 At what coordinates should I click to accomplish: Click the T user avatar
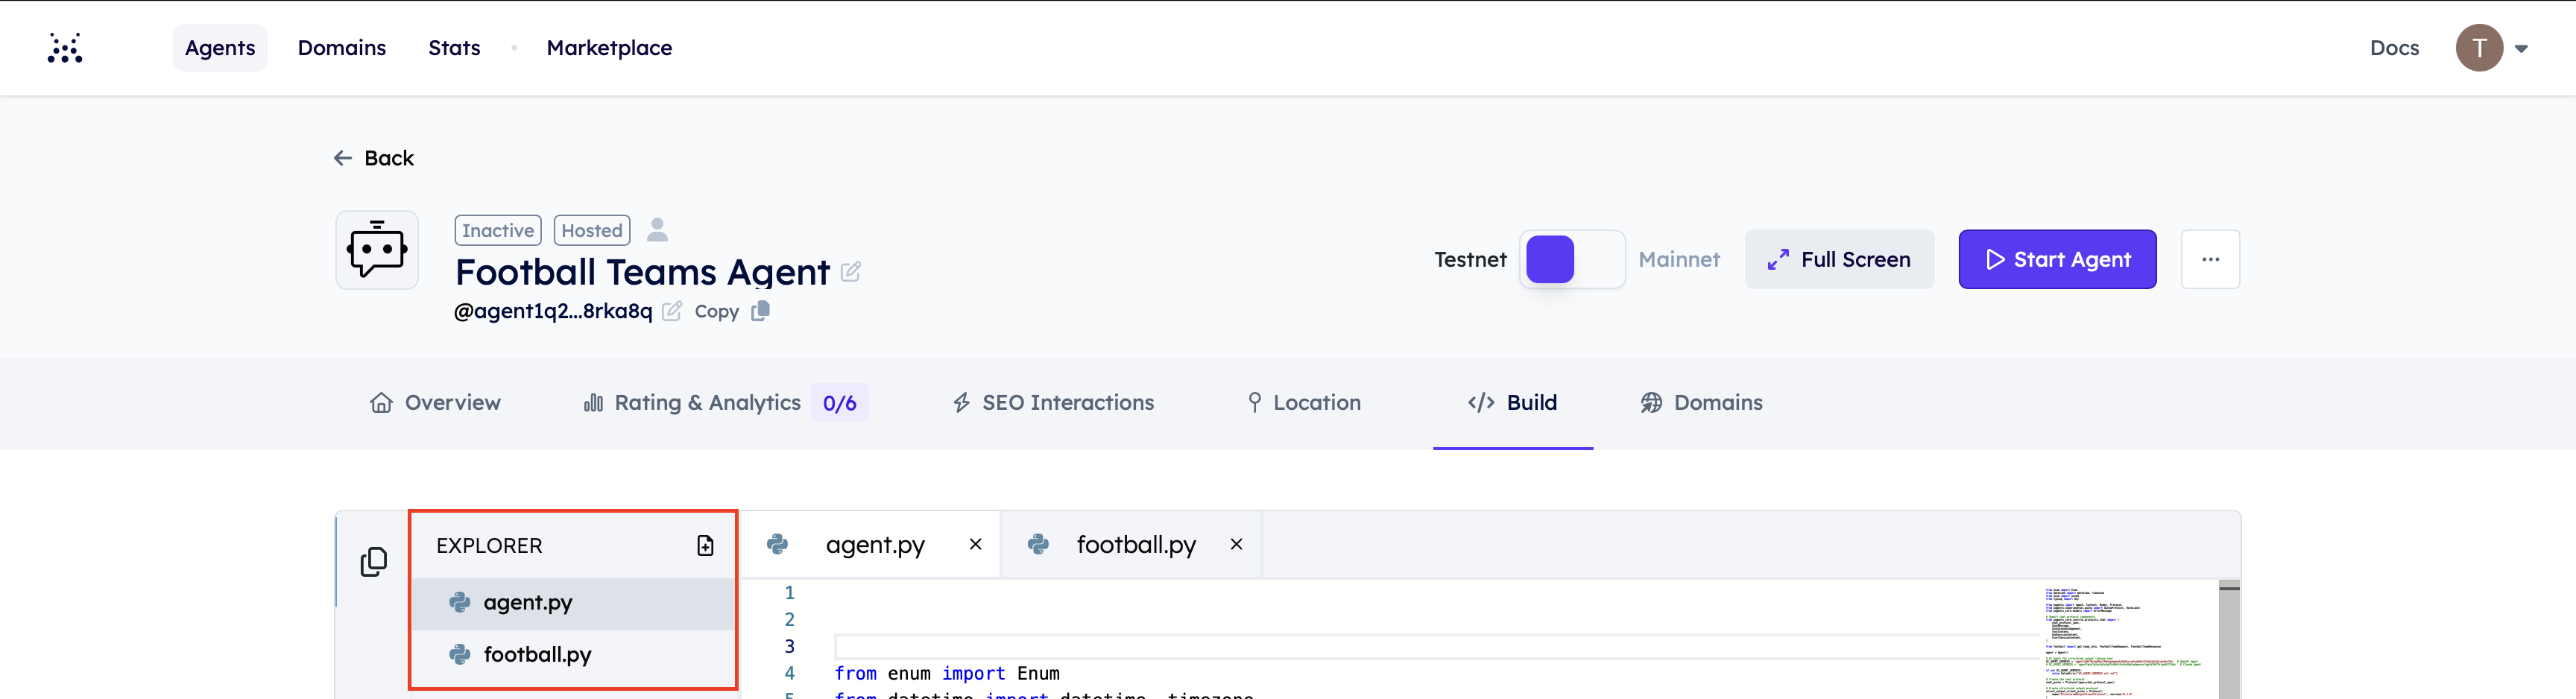pyautogui.click(x=2479, y=48)
